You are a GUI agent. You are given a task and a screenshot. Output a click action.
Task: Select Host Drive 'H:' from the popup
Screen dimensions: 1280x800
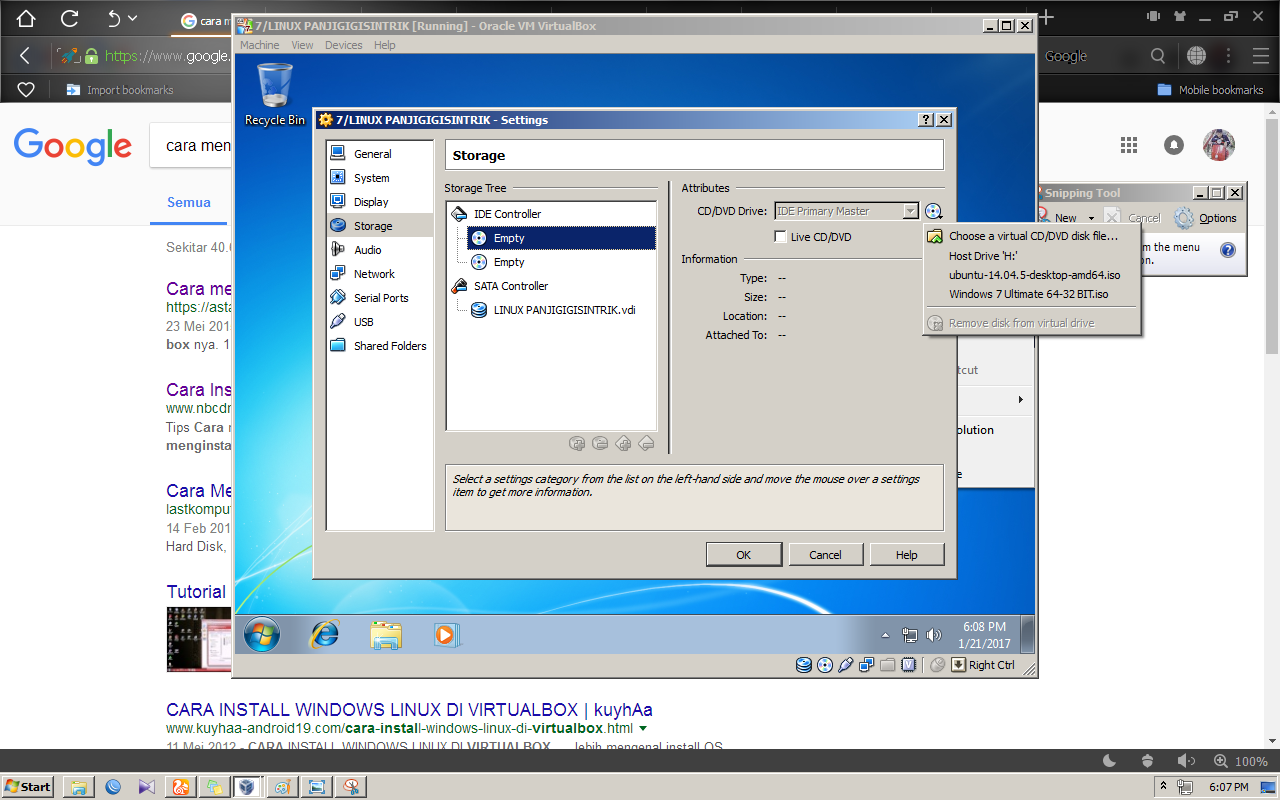point(1033,256)
